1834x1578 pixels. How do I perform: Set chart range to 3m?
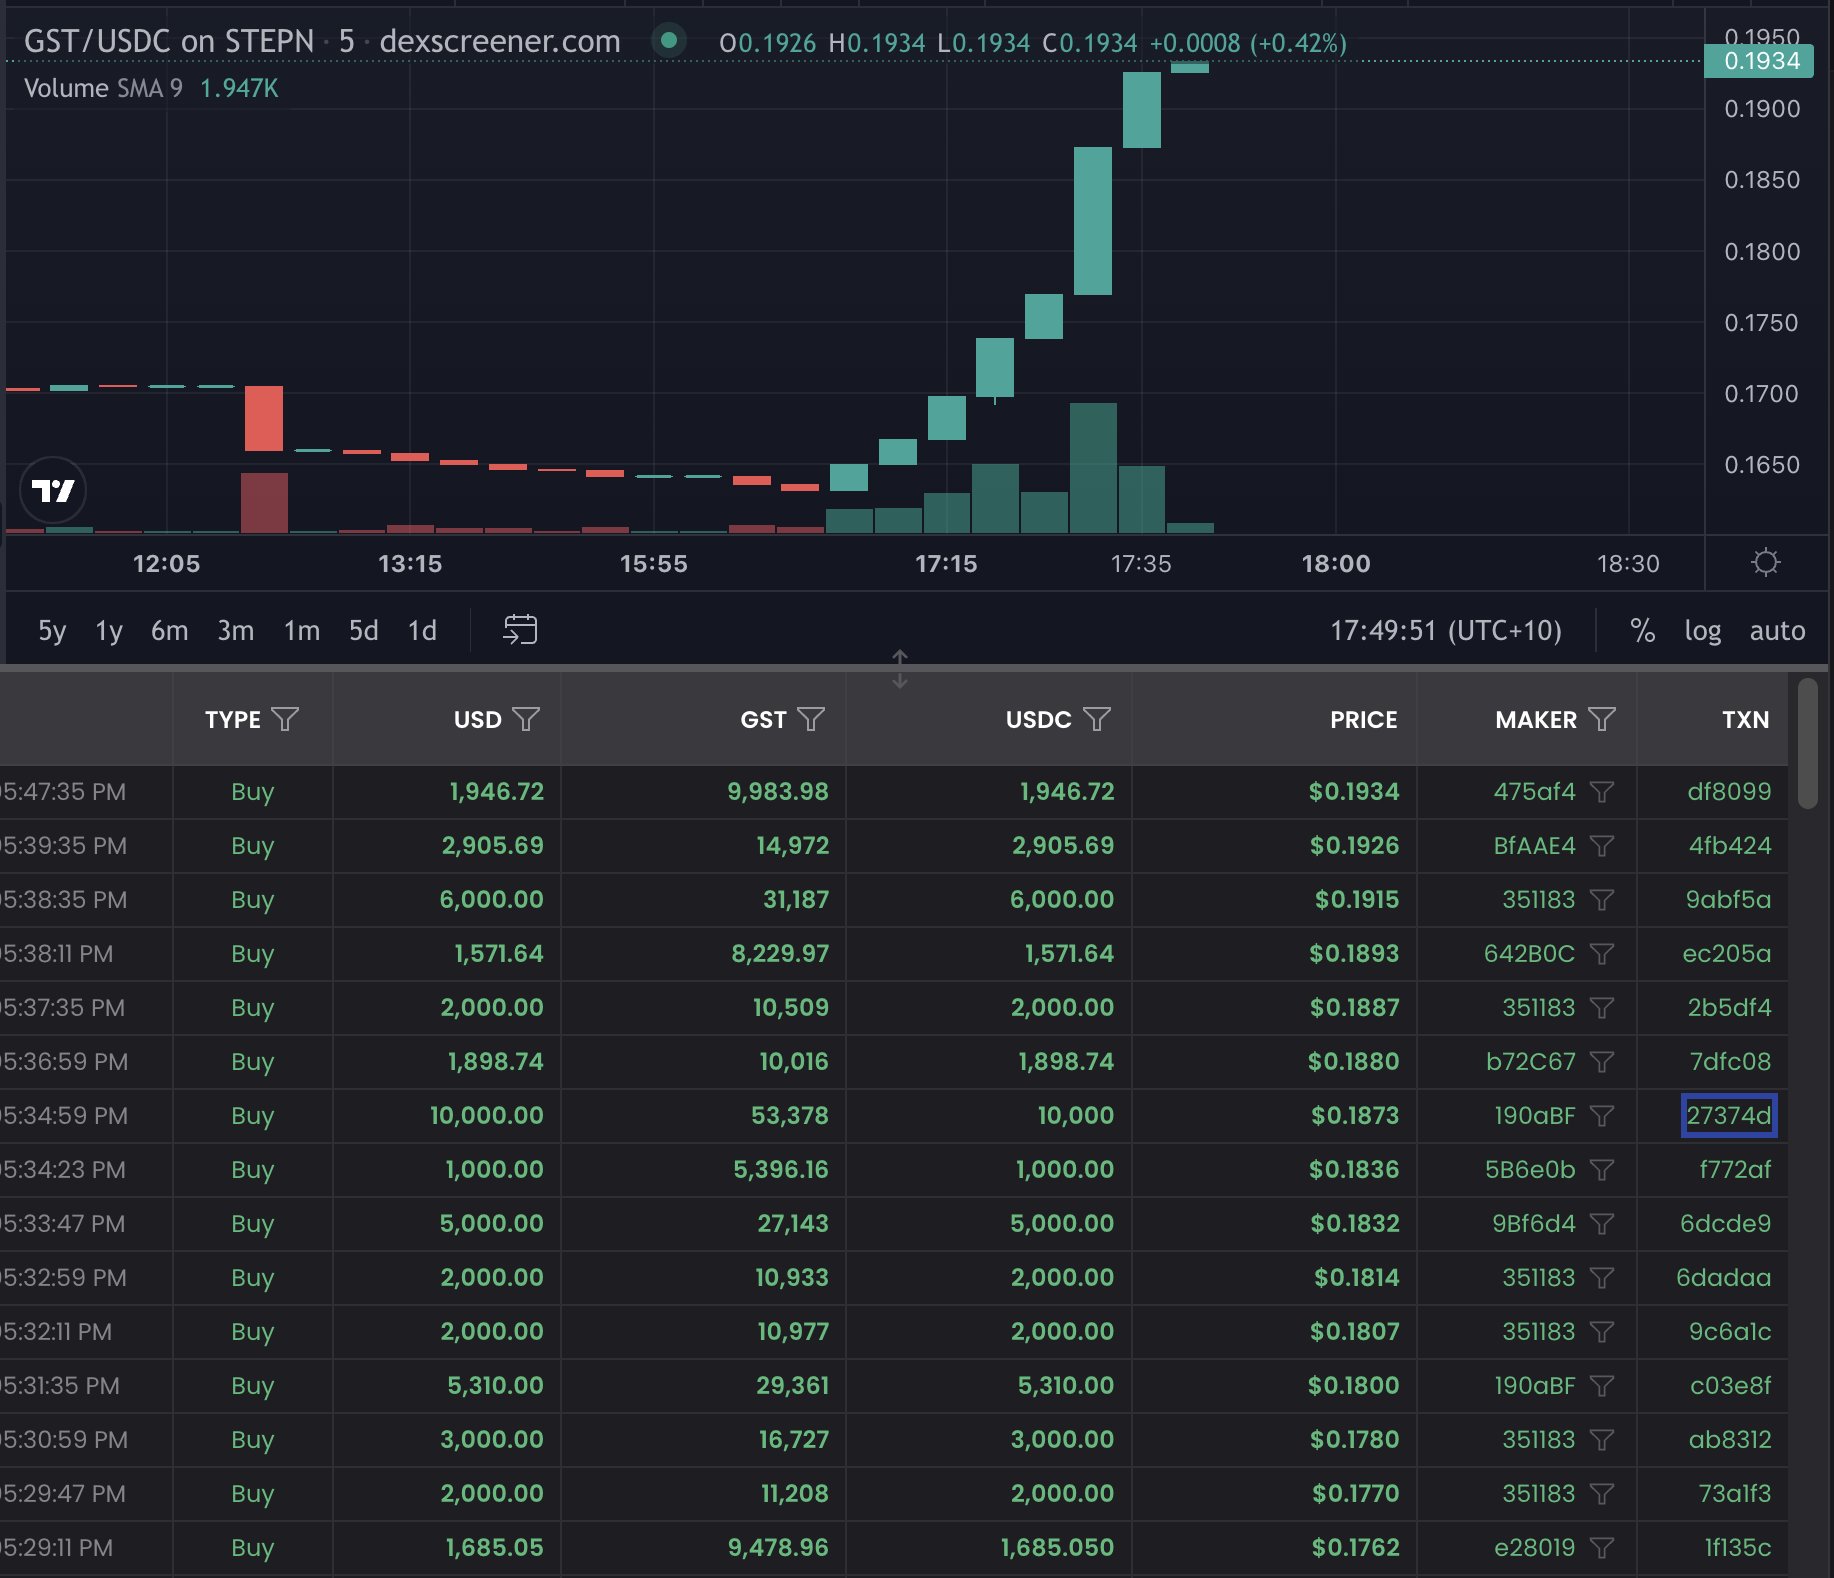pos(236,630)
